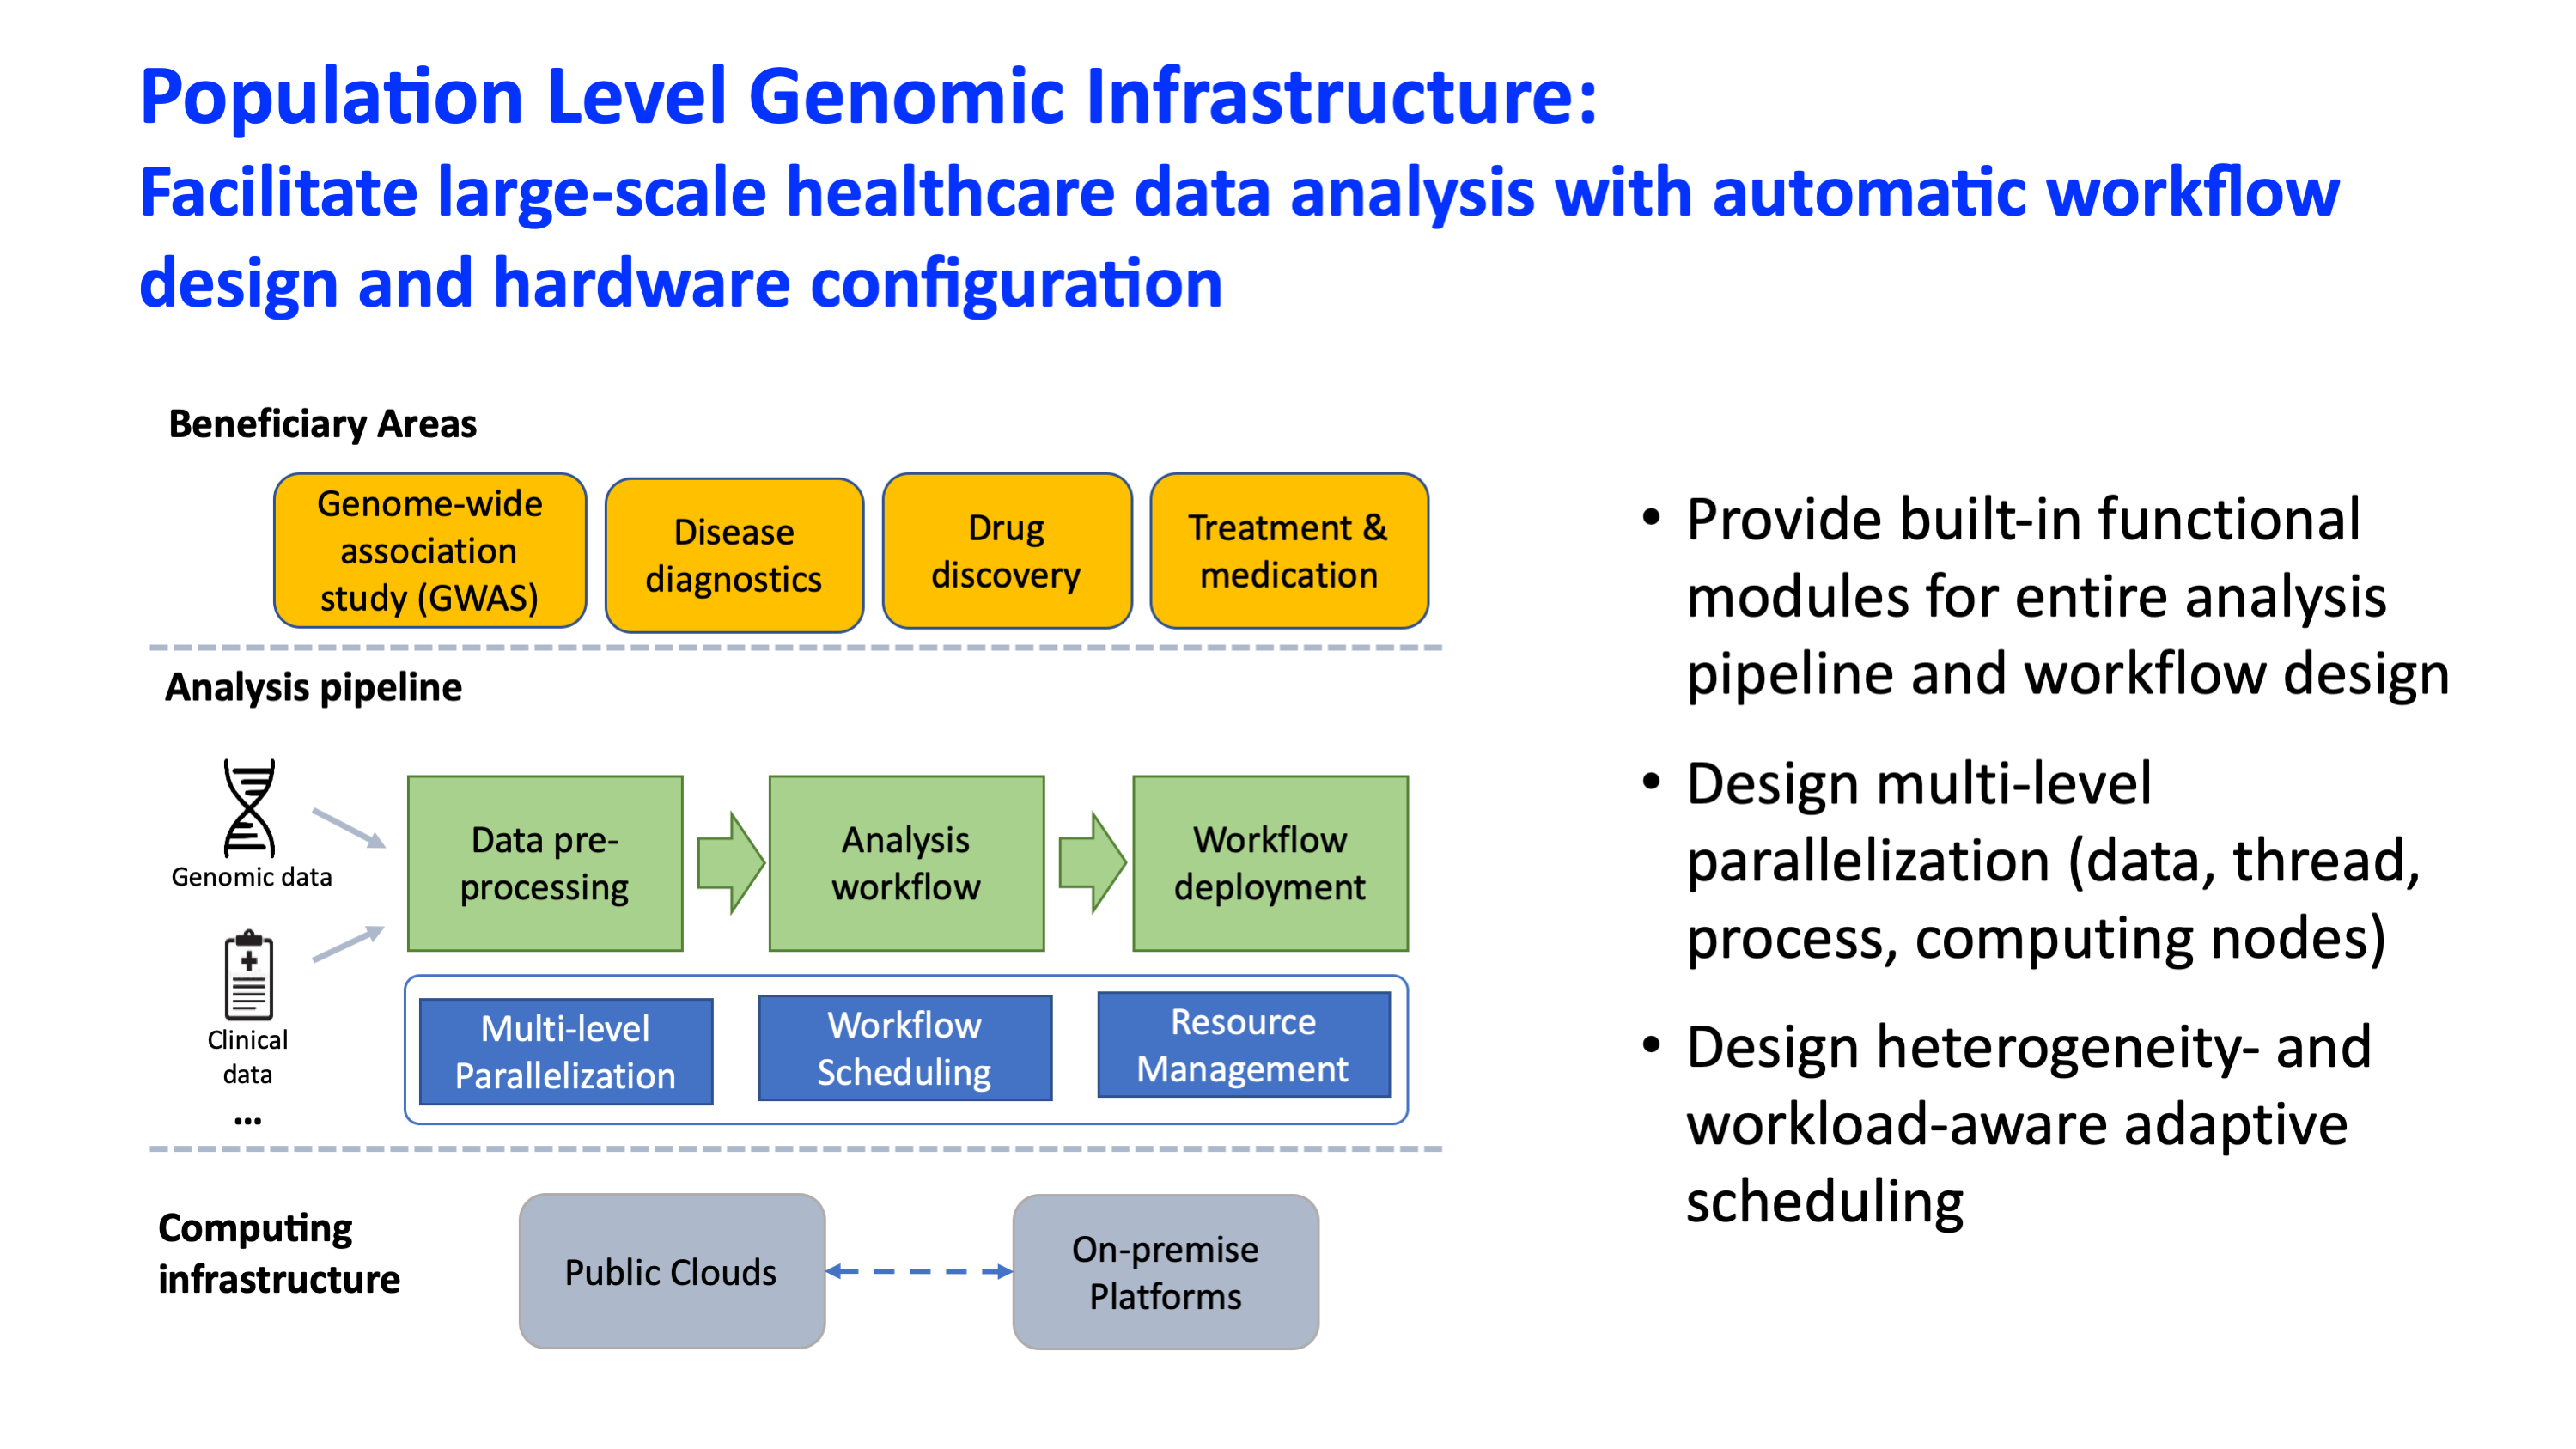Click the clinical data clipboard icon
The width and height of the screenshot is (2576, 1449).
pos(249,975)
